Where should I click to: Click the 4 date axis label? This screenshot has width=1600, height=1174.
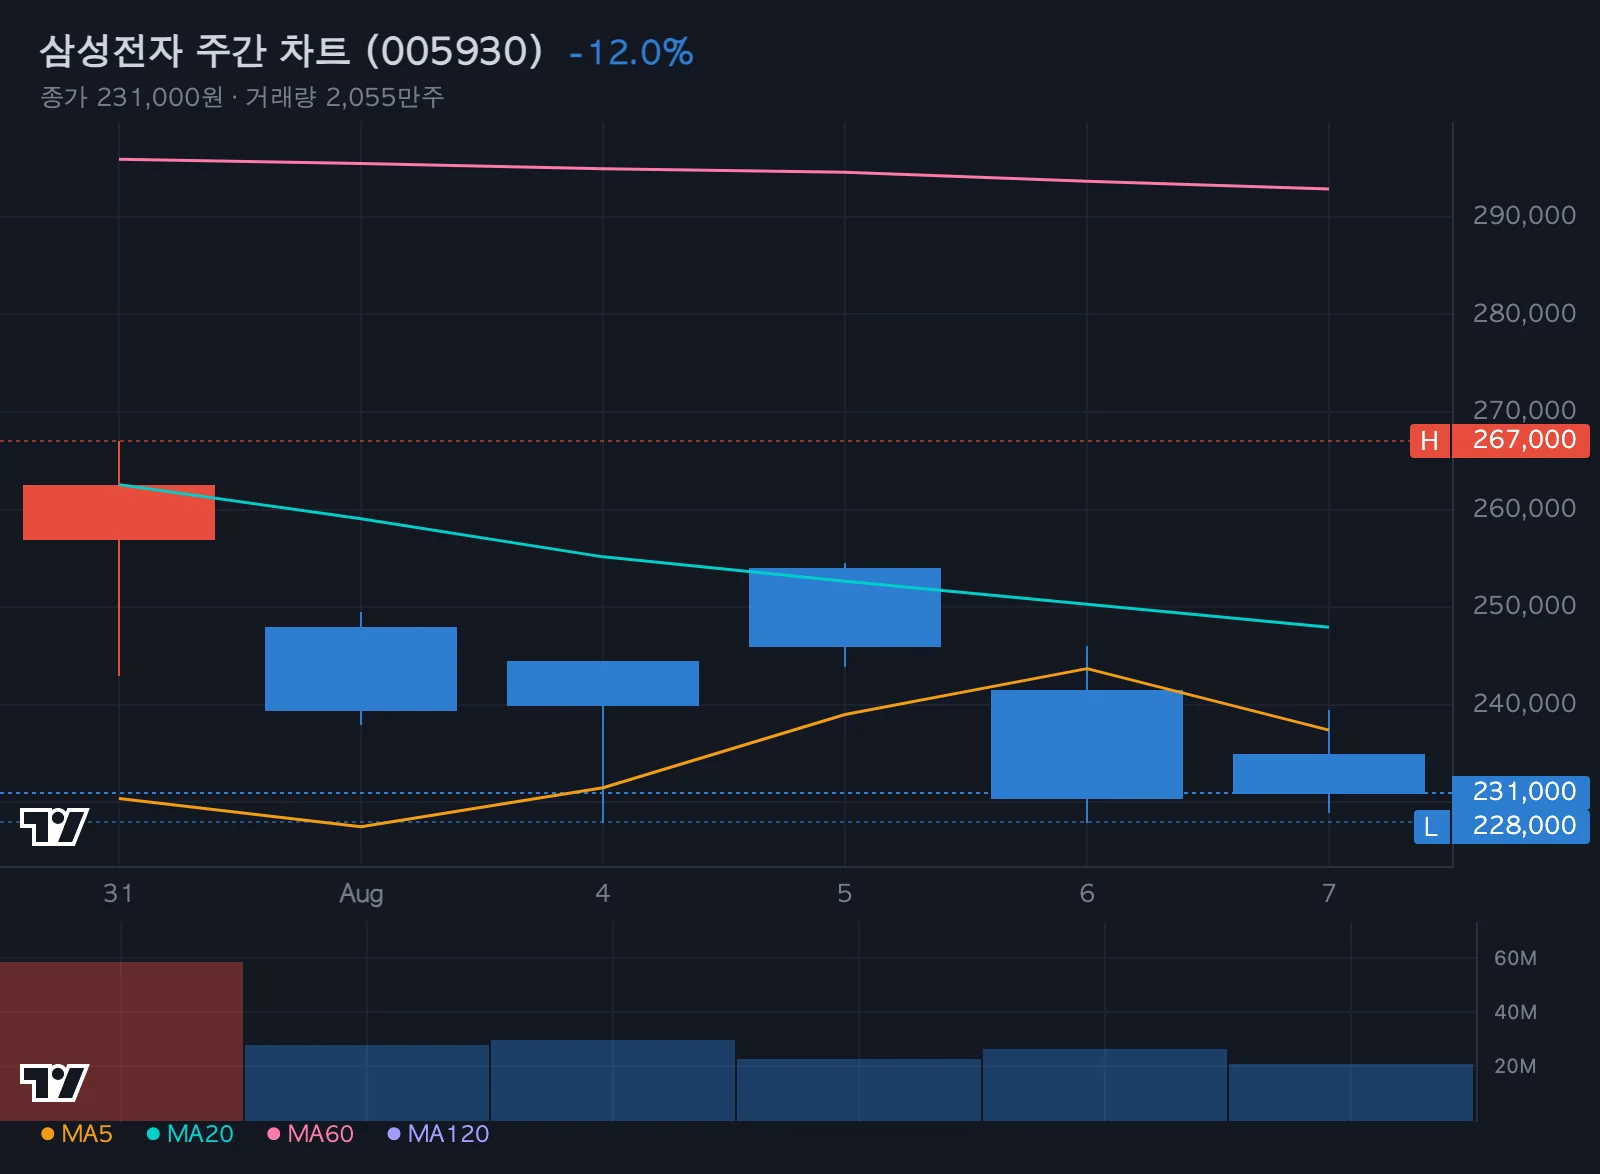603,893
